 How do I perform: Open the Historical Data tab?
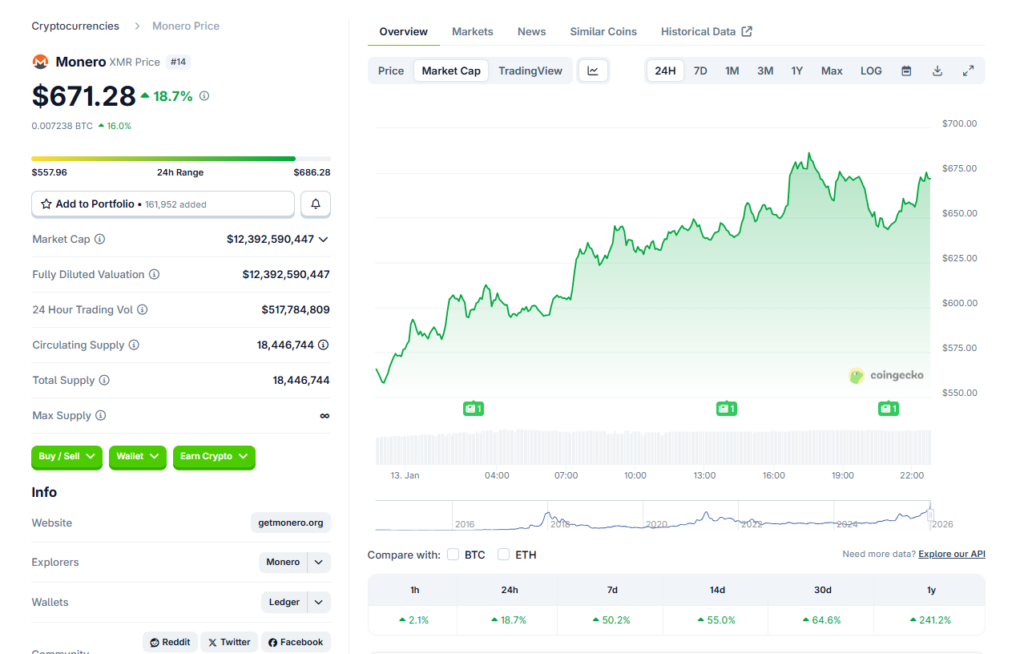click(x=706, y=32)
